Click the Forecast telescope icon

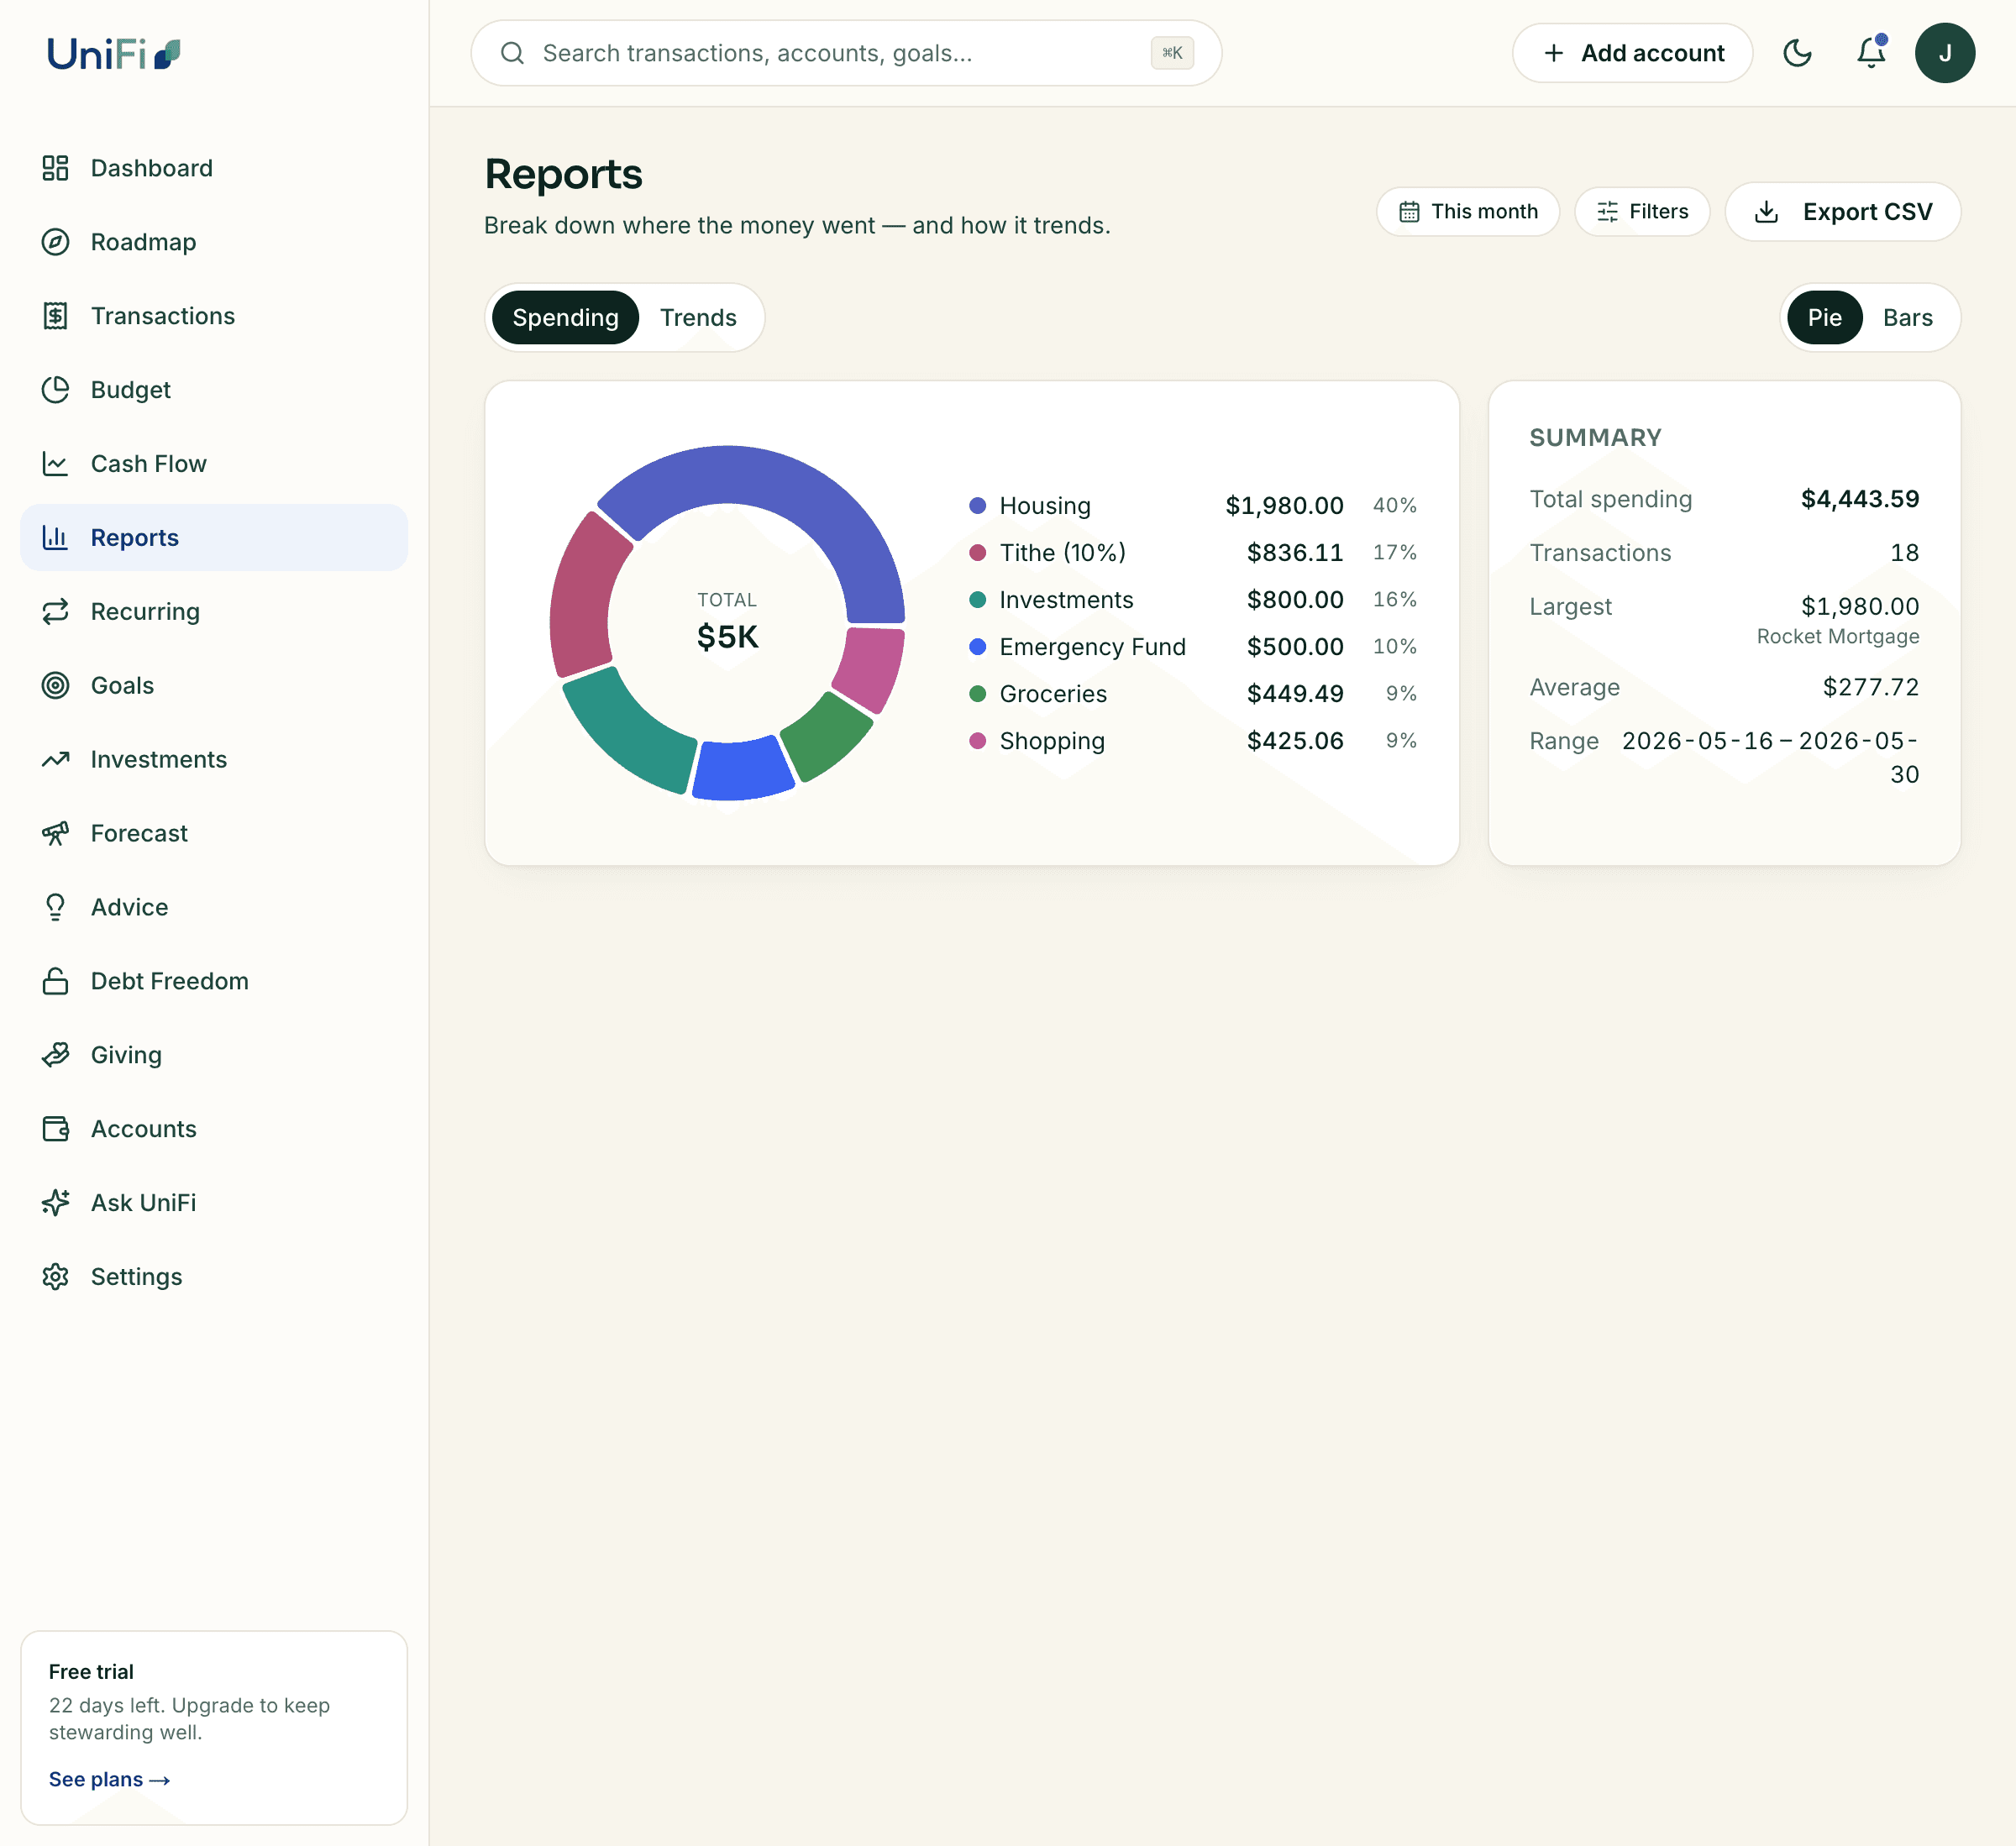(x=55, y=834)
